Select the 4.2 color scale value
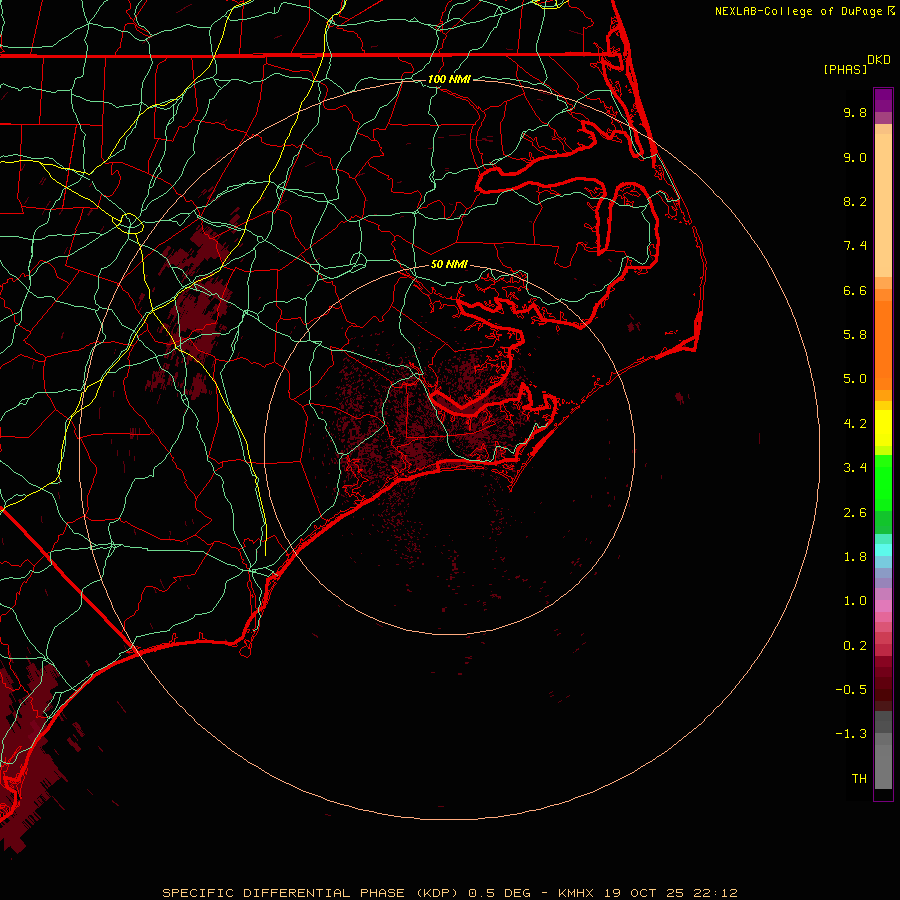Screen dimensions: 900x900 (x=855, y=424)
